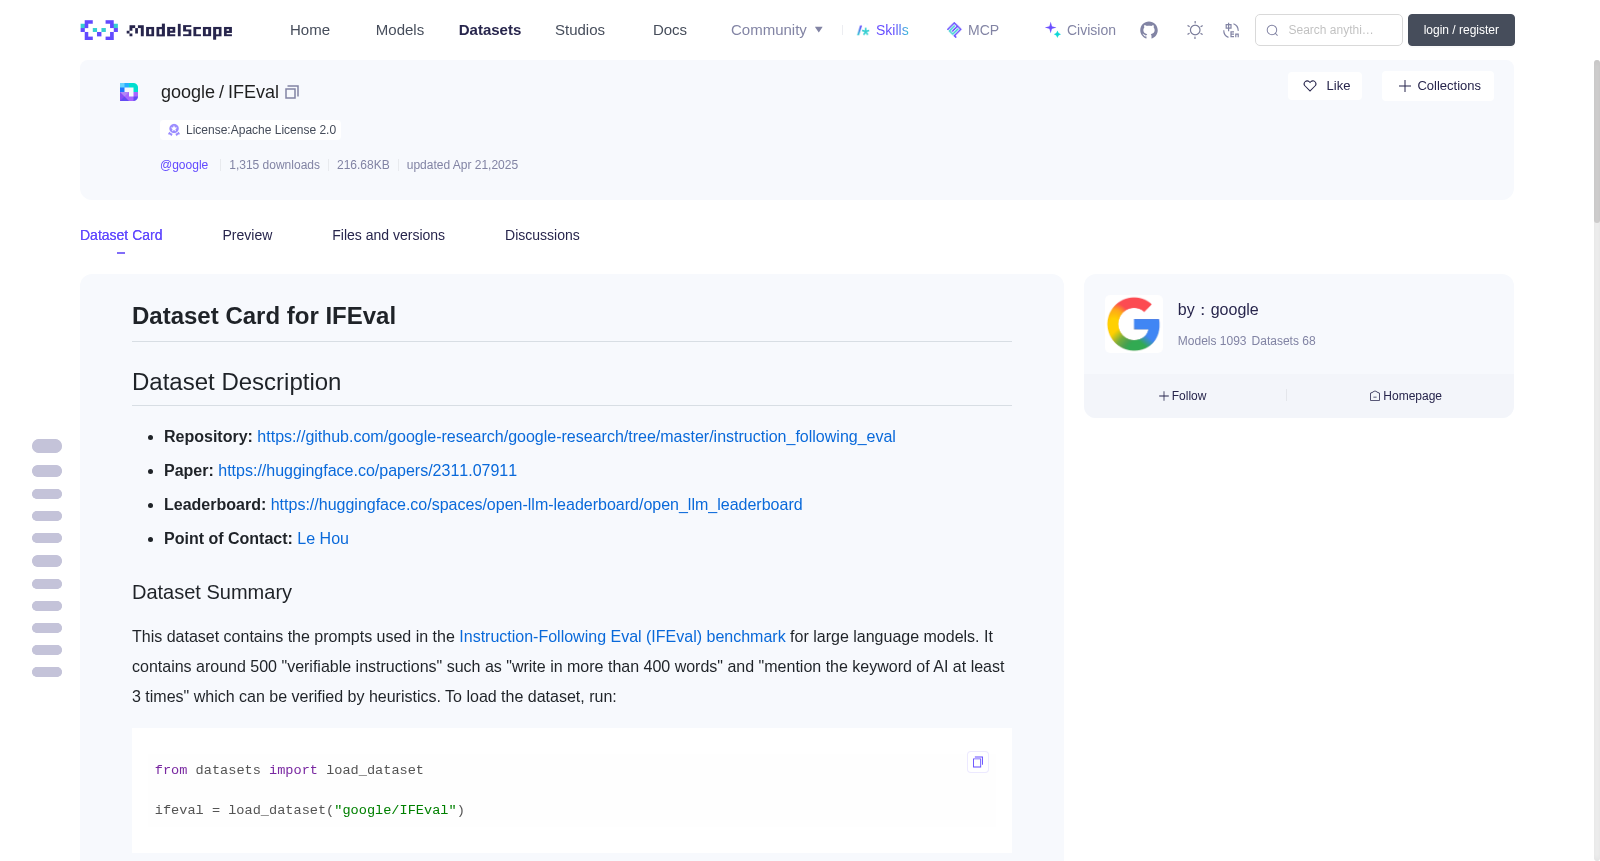The height and width of the screenshot is (861, 1600).
Task: Open the open_llm_leaderboard link
Action: (536, 505)
